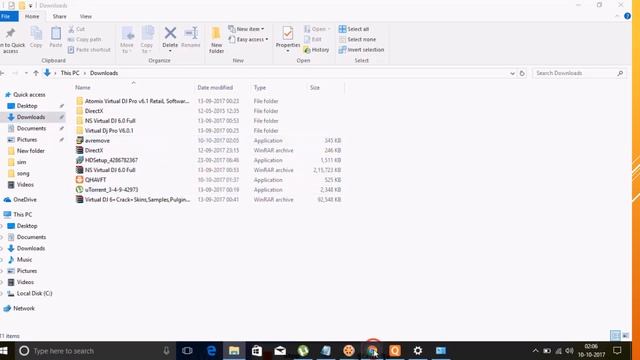This screenshot has width=640, height=360.
Task: Switch to the Share ribbon tab
Action: point(60,16)
